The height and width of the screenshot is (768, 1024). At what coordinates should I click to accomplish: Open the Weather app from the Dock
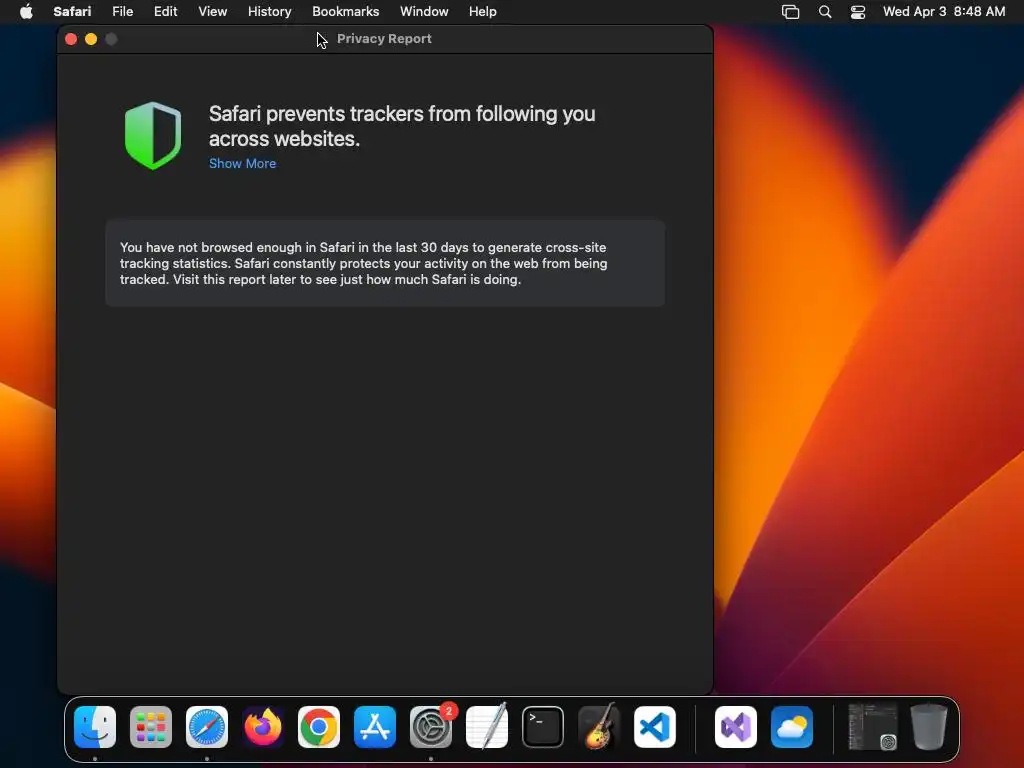792,727
